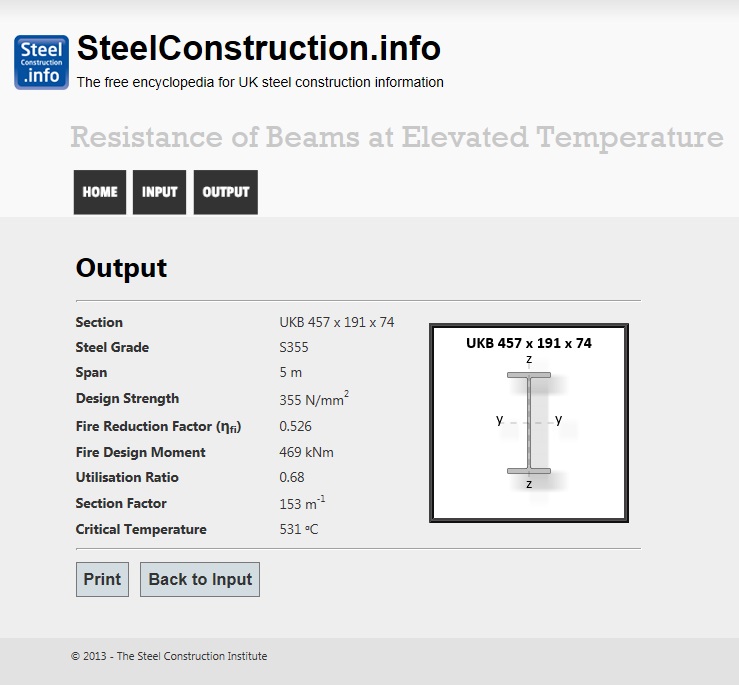Click the Resistance of Beams page heading
The image size is (739, 685).
click(397, 137)
